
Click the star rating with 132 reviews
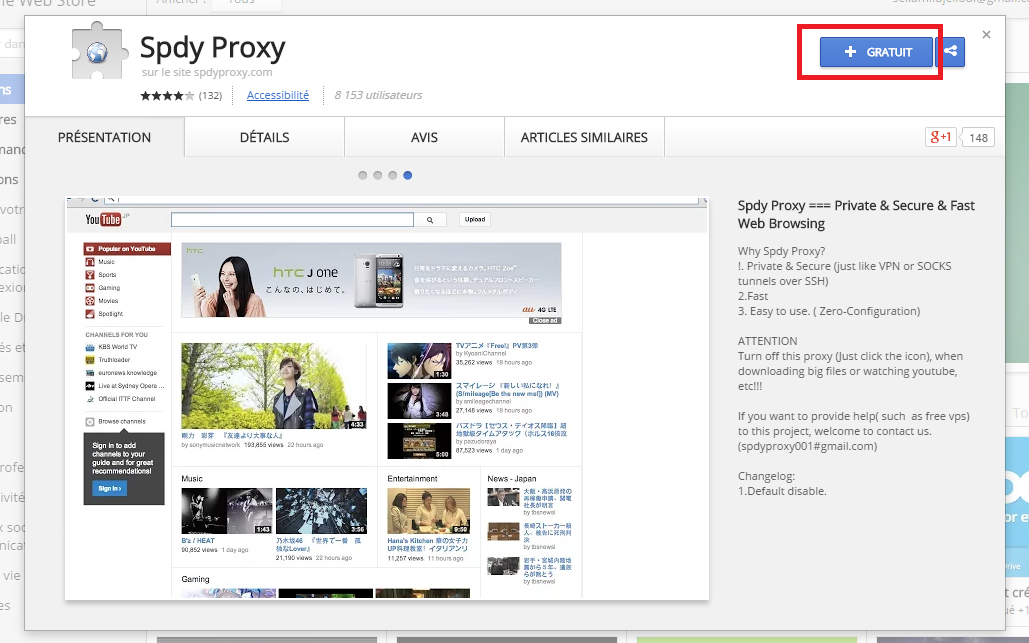(181, 96)
